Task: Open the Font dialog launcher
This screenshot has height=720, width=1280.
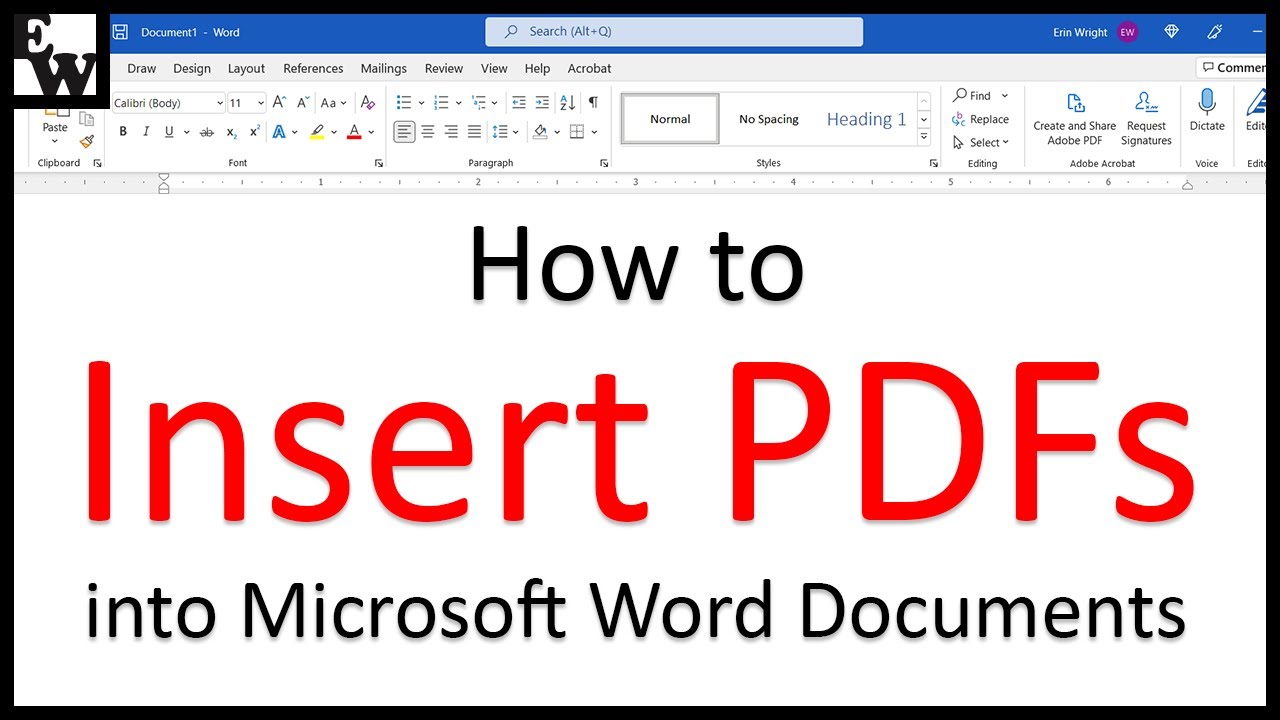Action: tap(379, 163)
